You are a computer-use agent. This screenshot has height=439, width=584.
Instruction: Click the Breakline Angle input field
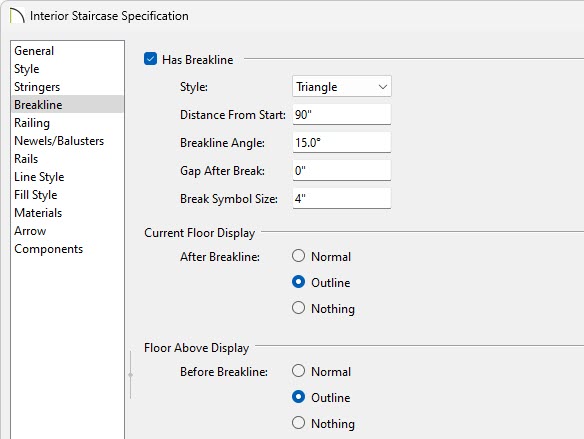(342, 142)
